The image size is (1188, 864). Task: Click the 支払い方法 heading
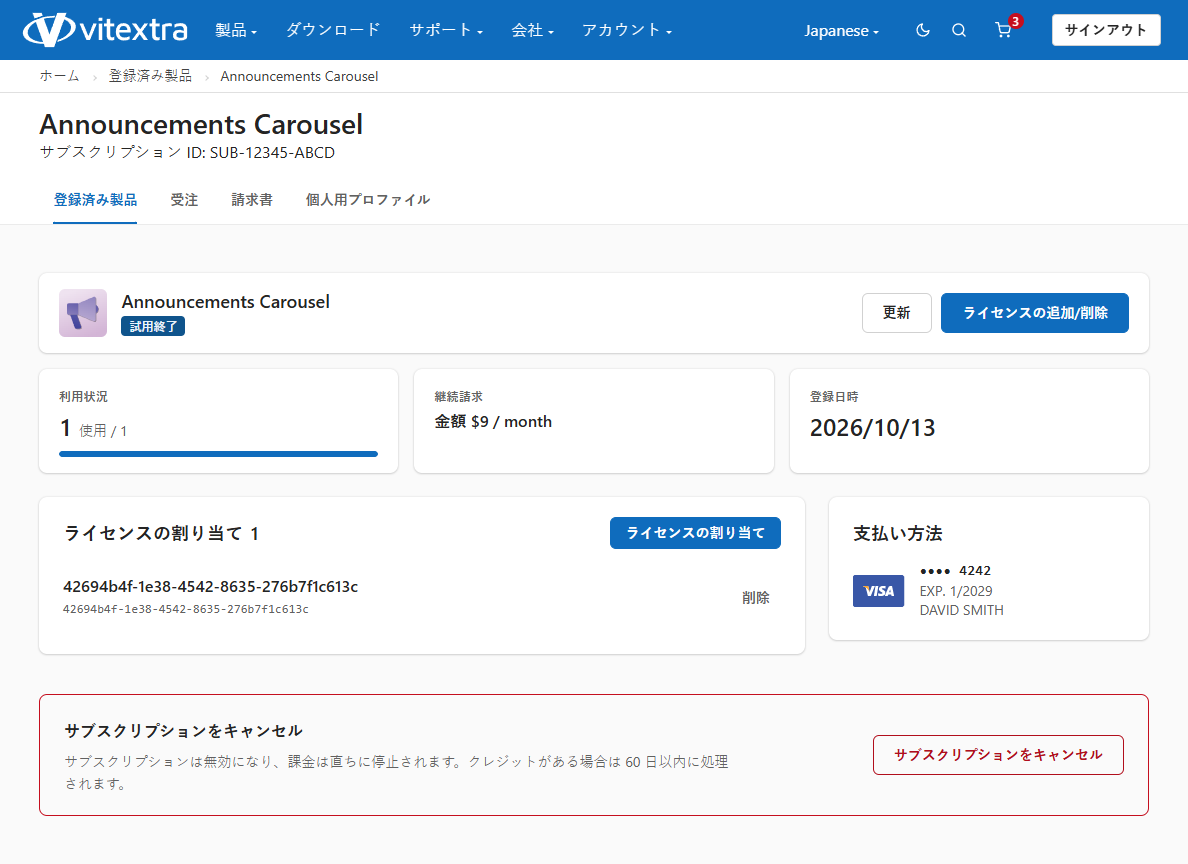[898, 534]
